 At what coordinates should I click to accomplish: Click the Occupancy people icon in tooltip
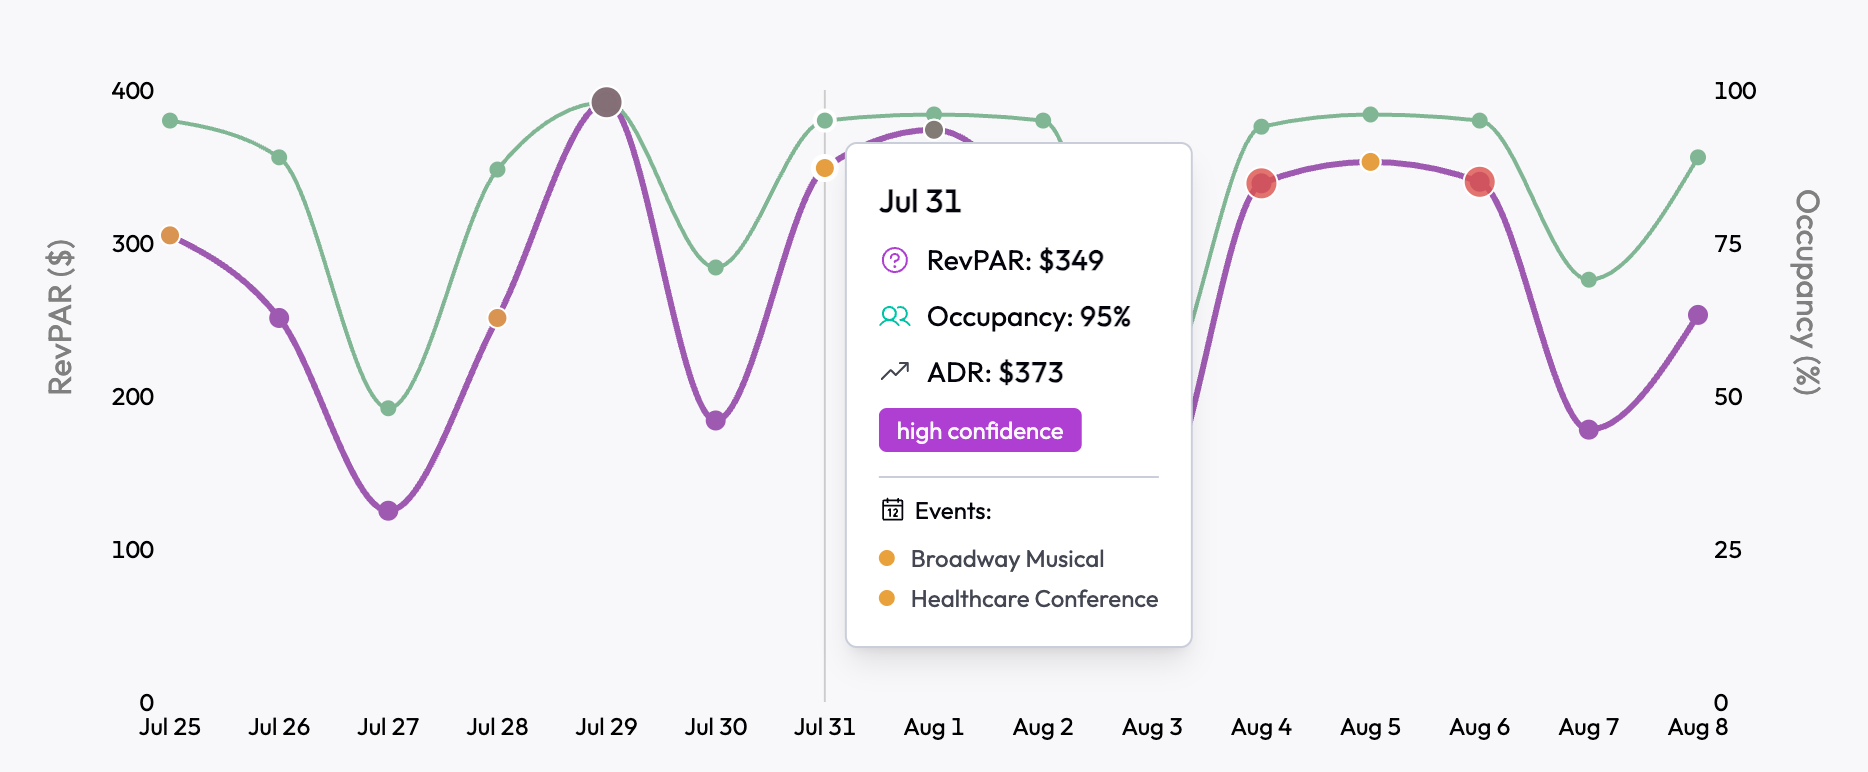tap(894, 317)
